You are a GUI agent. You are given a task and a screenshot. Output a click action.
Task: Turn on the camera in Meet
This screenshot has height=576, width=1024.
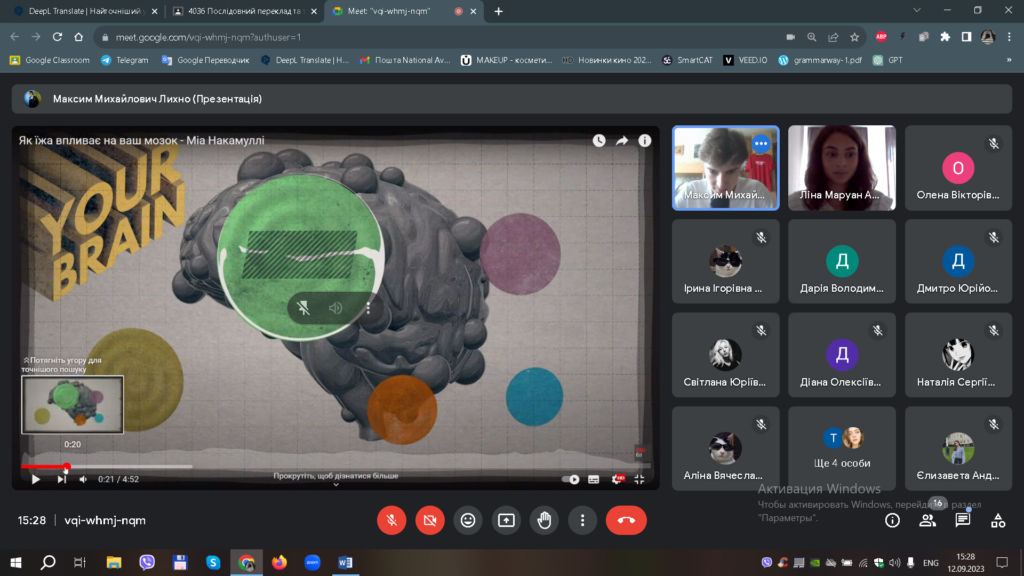430,520
